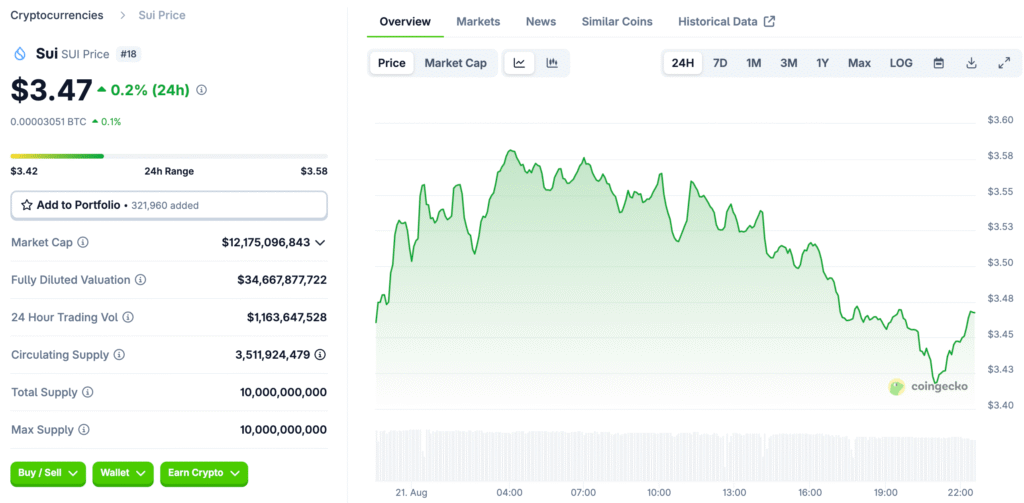The height and width of the screenshot is (503, 1024).
Task: Set chart range to 1M
Action: [x=754, y=63]
